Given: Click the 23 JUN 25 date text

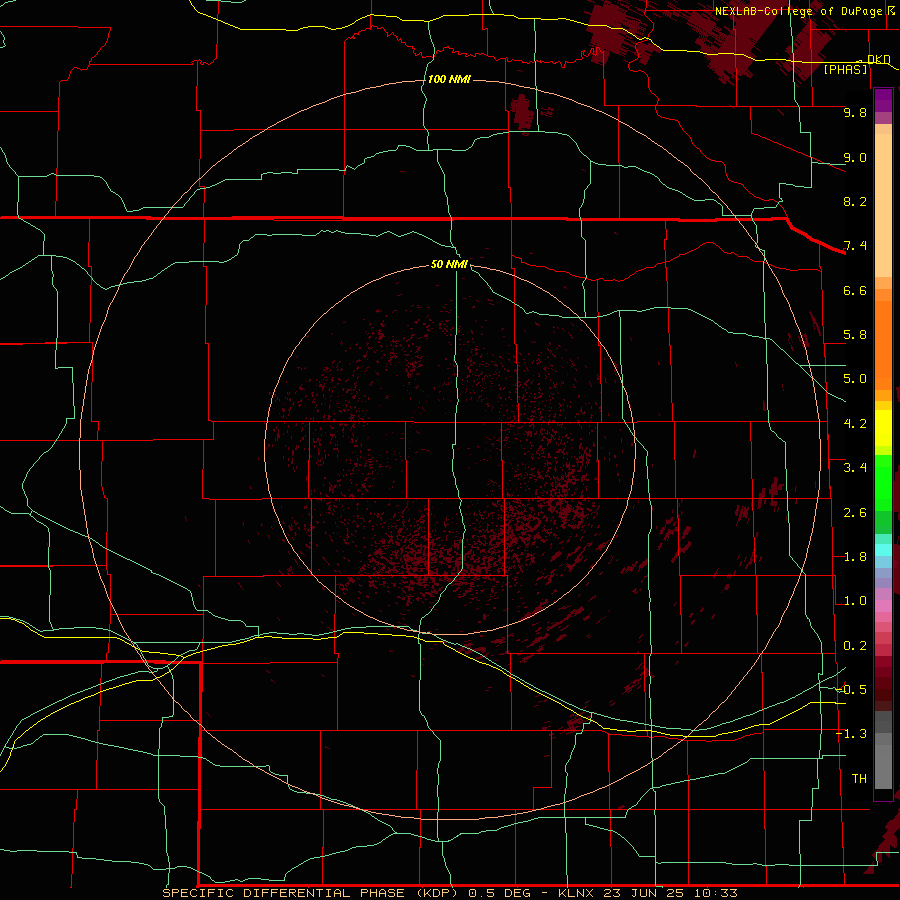Looking at the screenshot, I should coord(643,893).
